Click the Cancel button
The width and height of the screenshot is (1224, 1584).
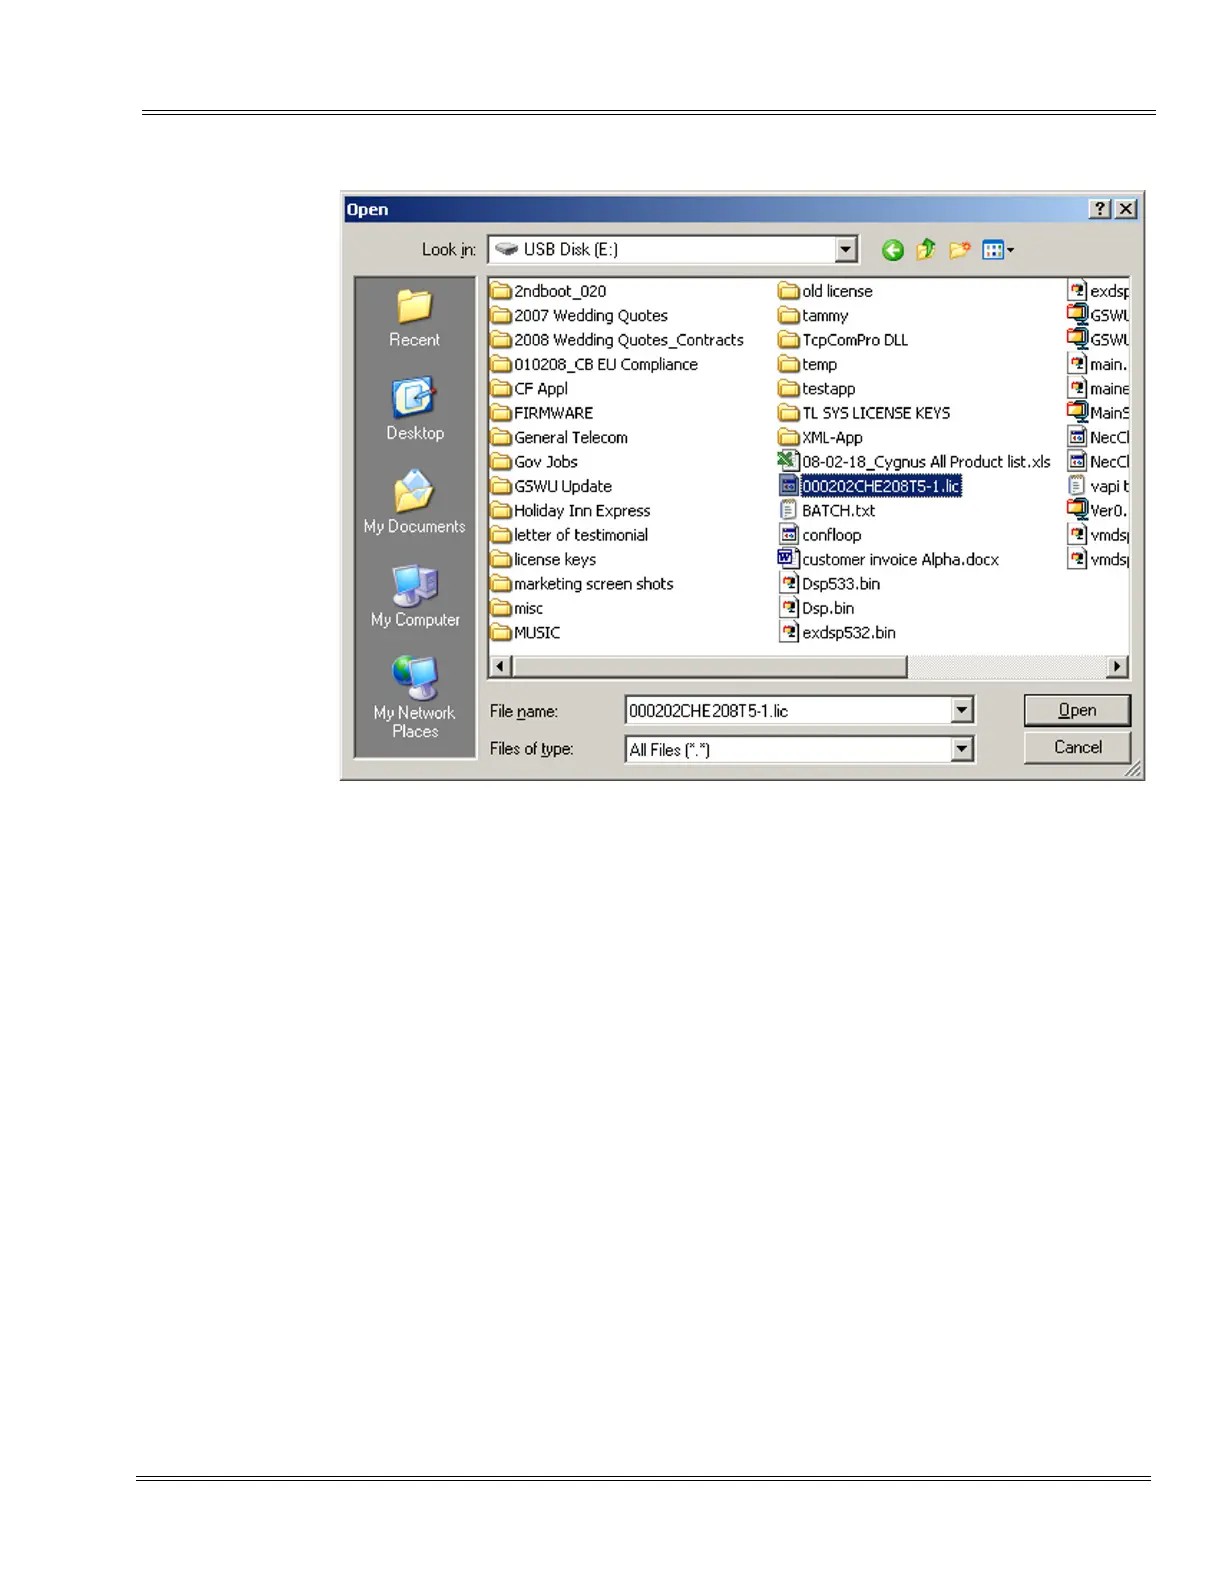coord(1077,747)
